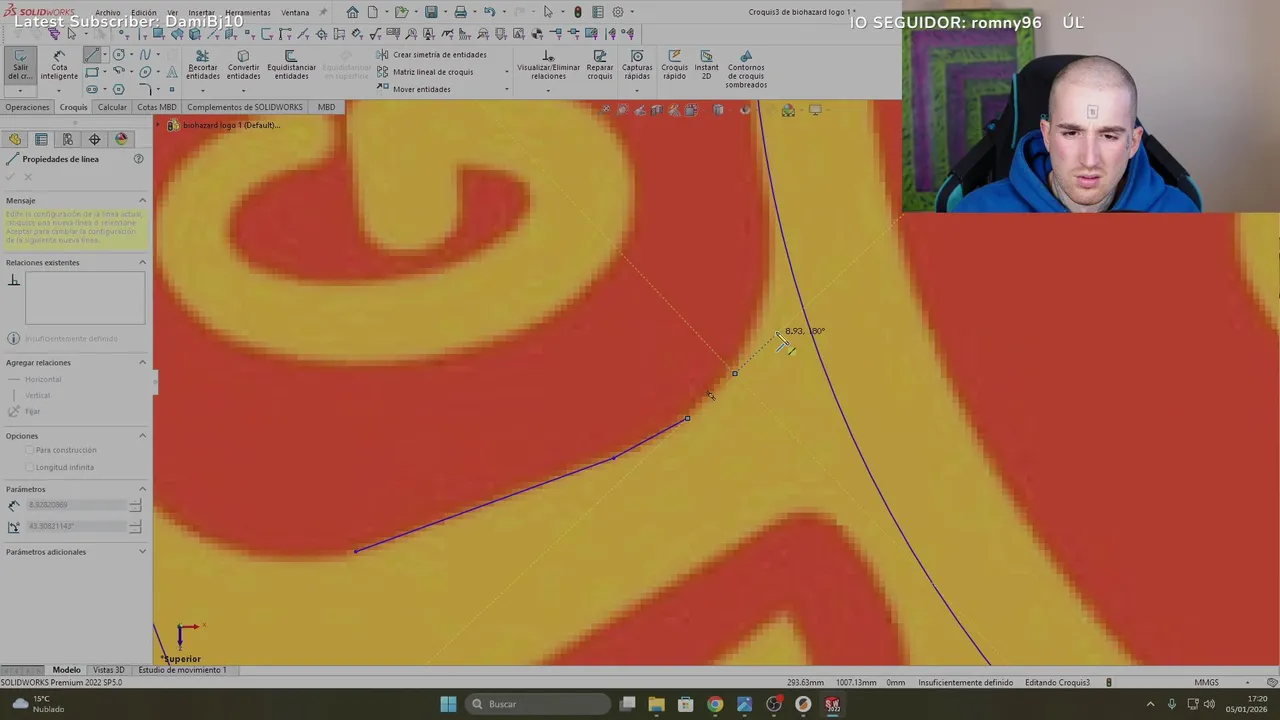Open the Options gear icon

click(618, 12)
